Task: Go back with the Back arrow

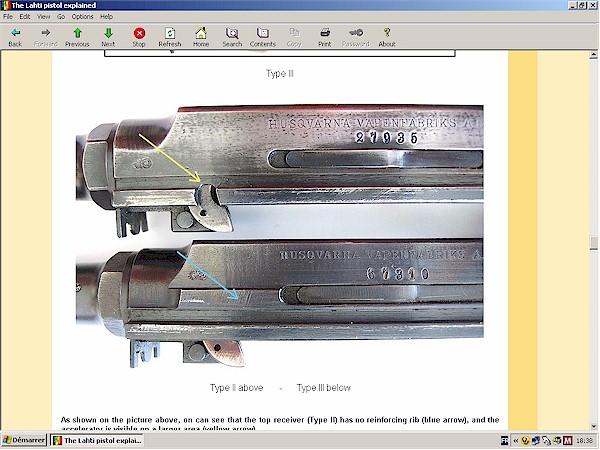Action: coord(15,37)
